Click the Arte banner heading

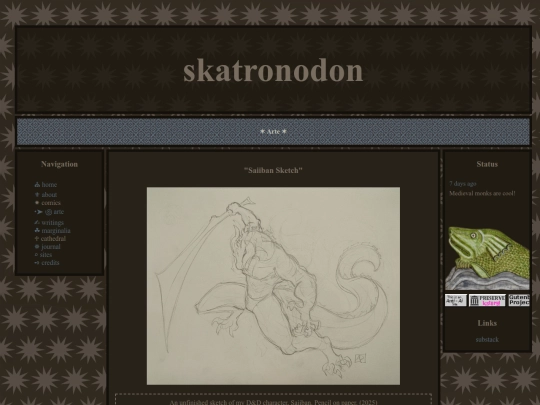[x=273, y=132]
